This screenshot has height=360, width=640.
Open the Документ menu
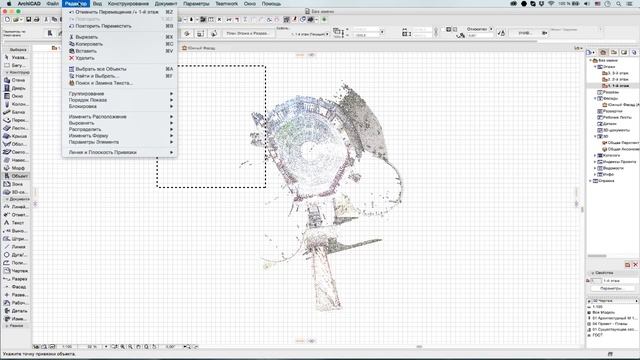[x=166, y=4]
